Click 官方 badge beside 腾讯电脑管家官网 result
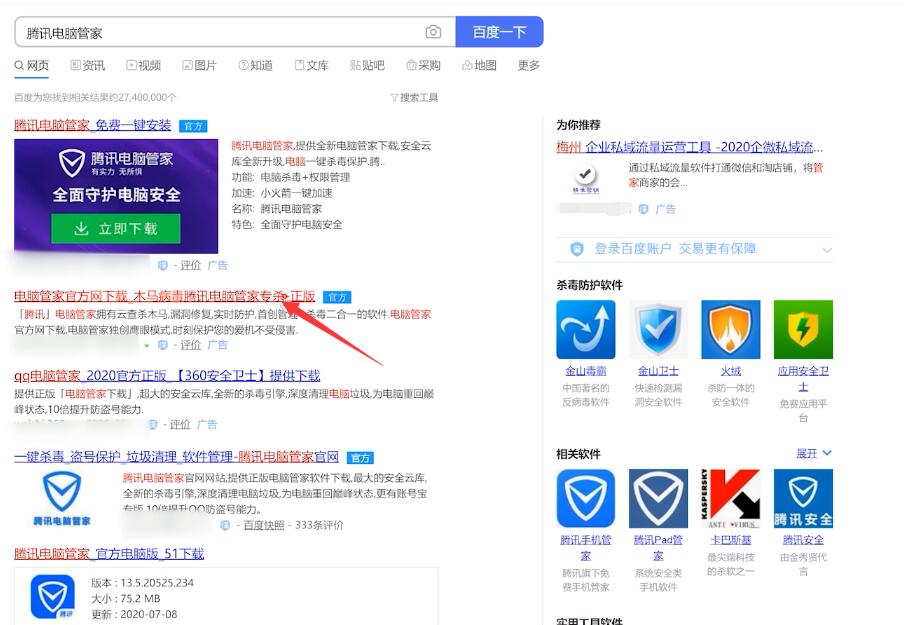 pyautogui.click(x=360, y=458)
